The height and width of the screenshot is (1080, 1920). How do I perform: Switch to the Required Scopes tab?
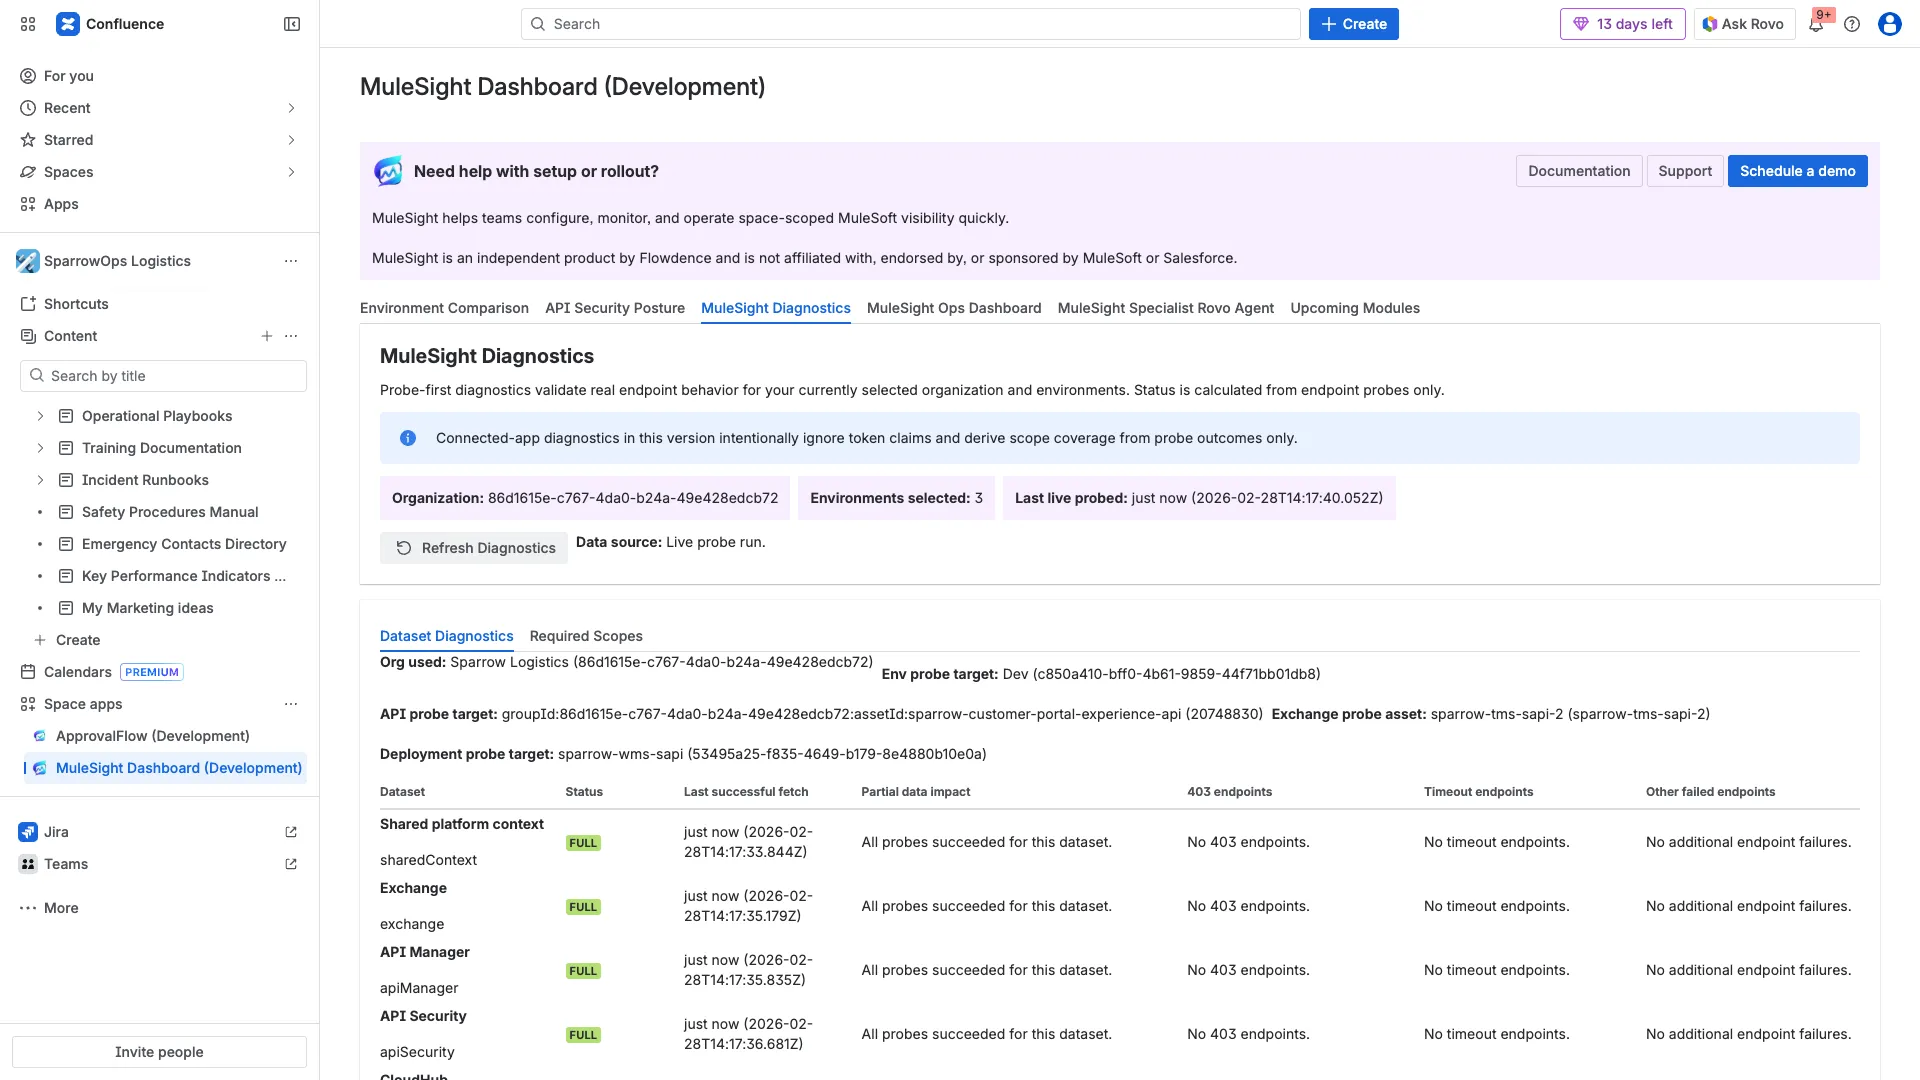pos(586,636)
